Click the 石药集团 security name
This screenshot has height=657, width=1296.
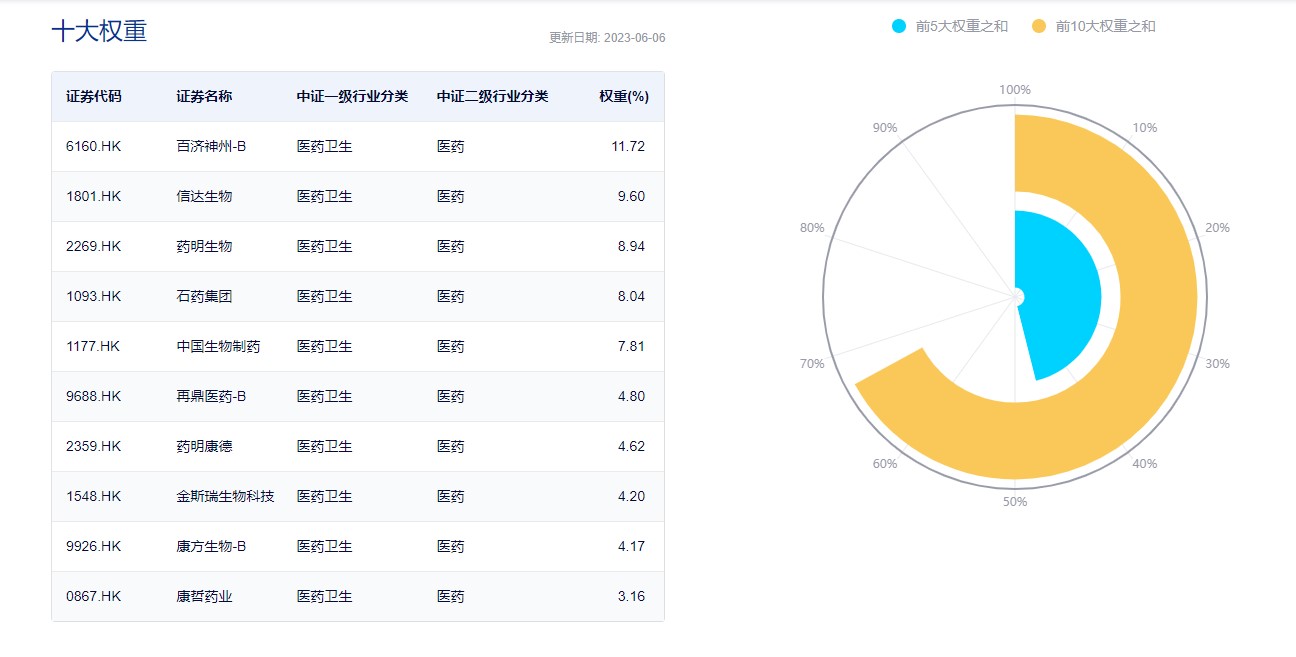click(x=204, y=296)
